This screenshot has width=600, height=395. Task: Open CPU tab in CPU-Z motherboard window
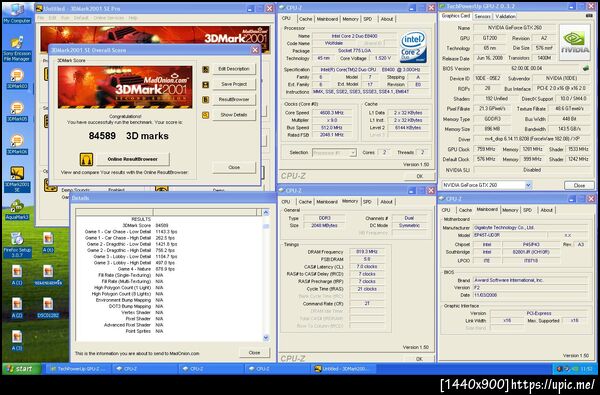click(x=446, y=210)
